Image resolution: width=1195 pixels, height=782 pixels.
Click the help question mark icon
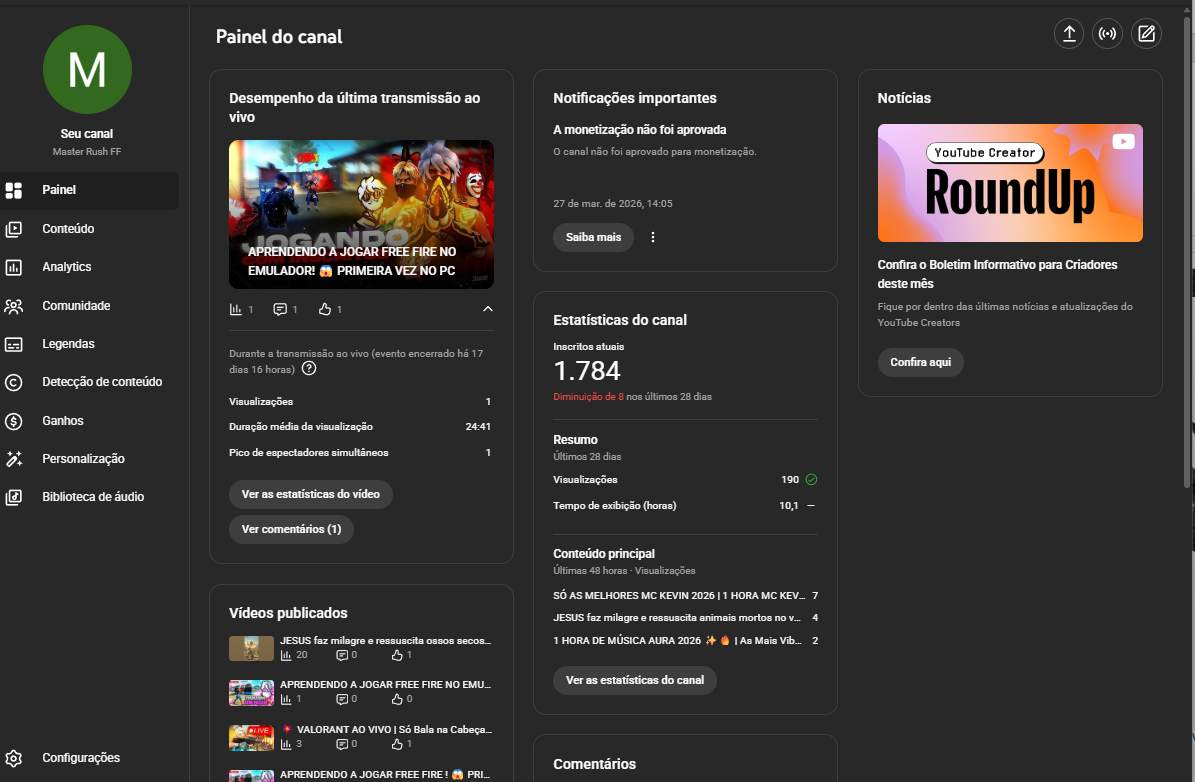[x=309, y=369]
